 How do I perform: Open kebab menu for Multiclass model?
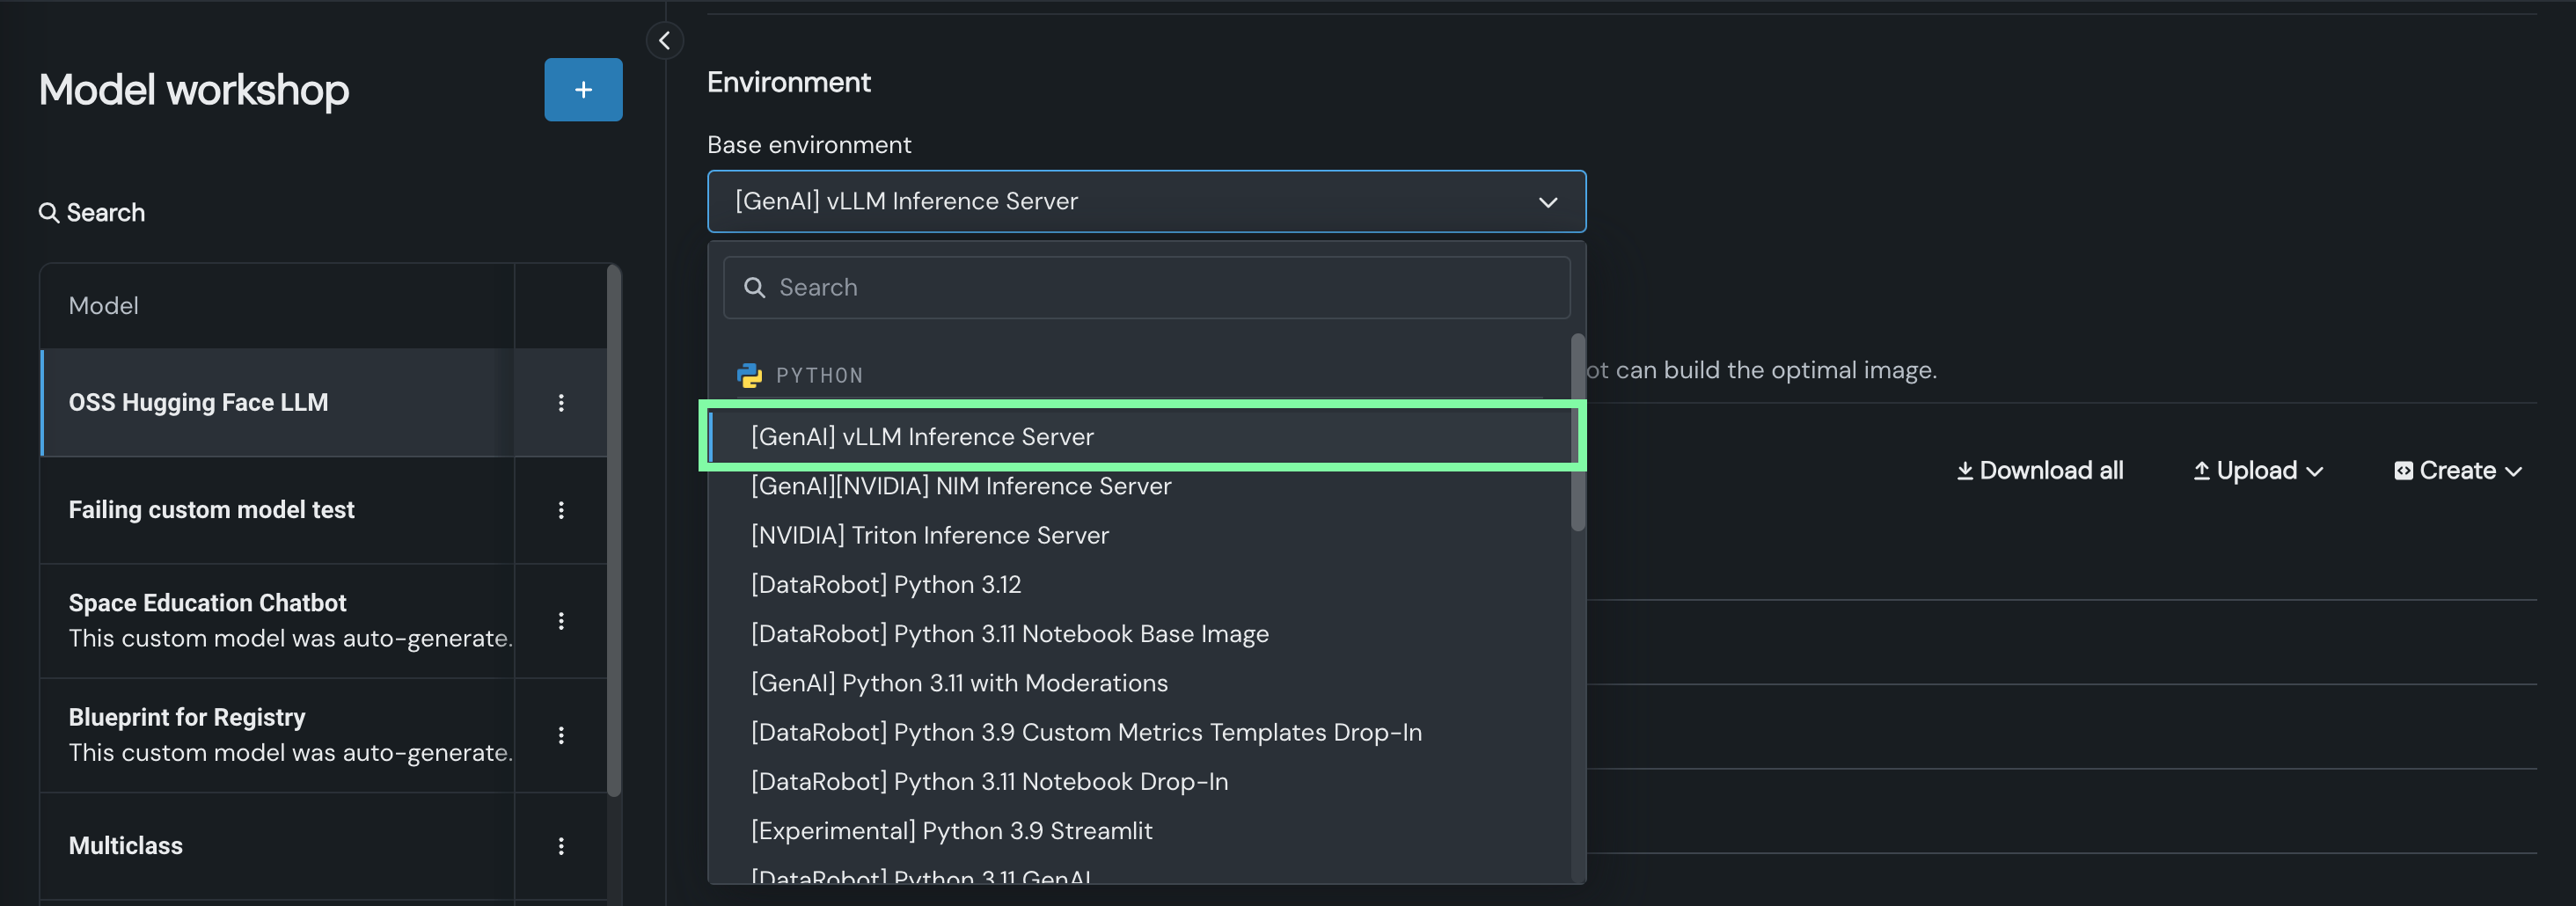coord(561,846)
